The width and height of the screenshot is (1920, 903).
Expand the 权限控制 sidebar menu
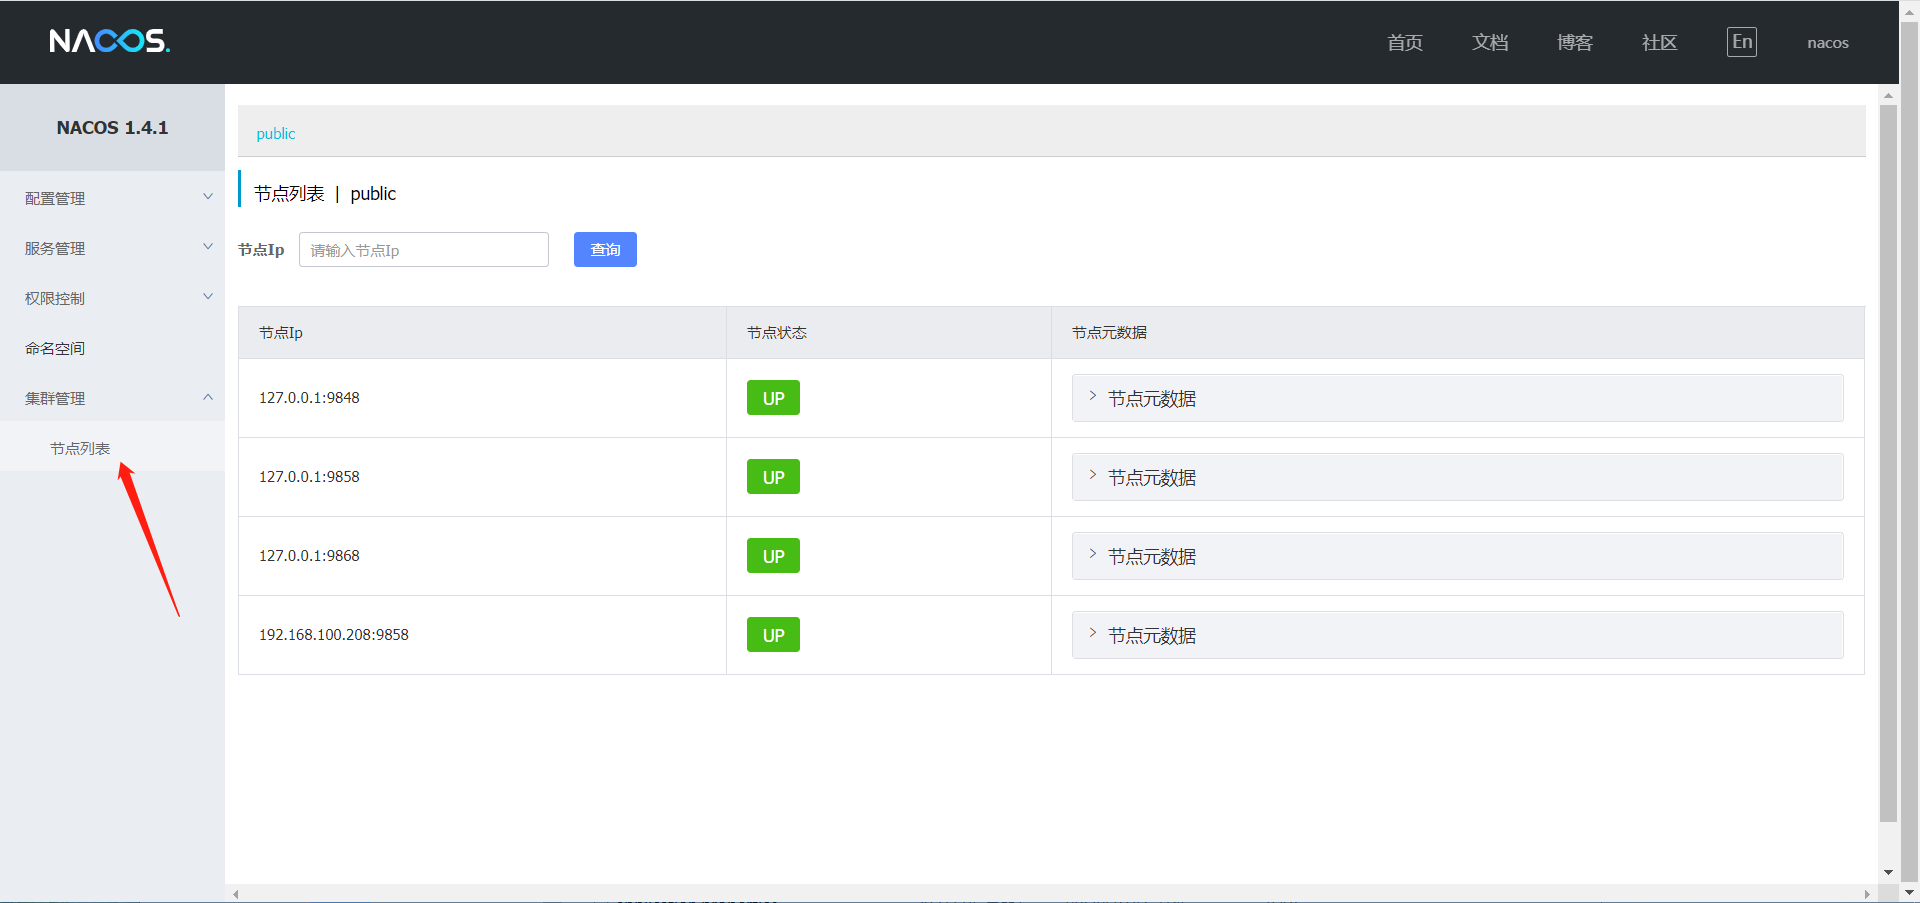(112, 298)
